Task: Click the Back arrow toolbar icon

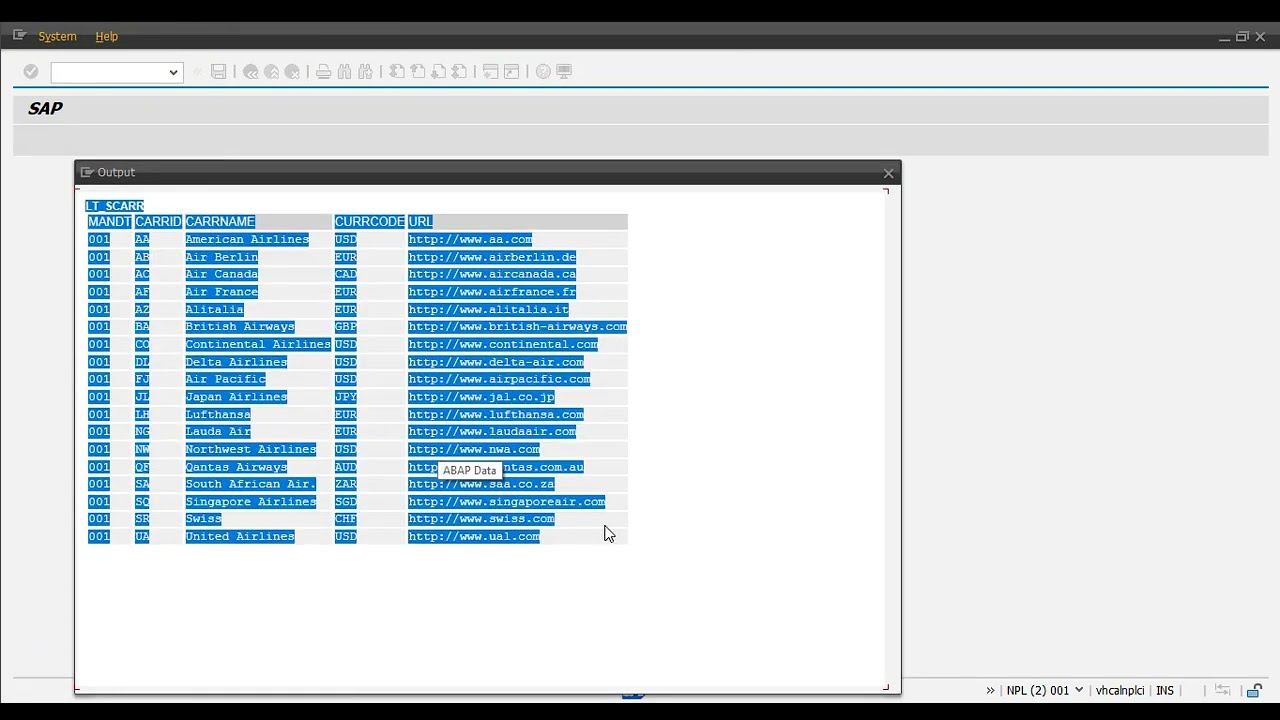Action: pyautogui.click(x=251, y=72)
